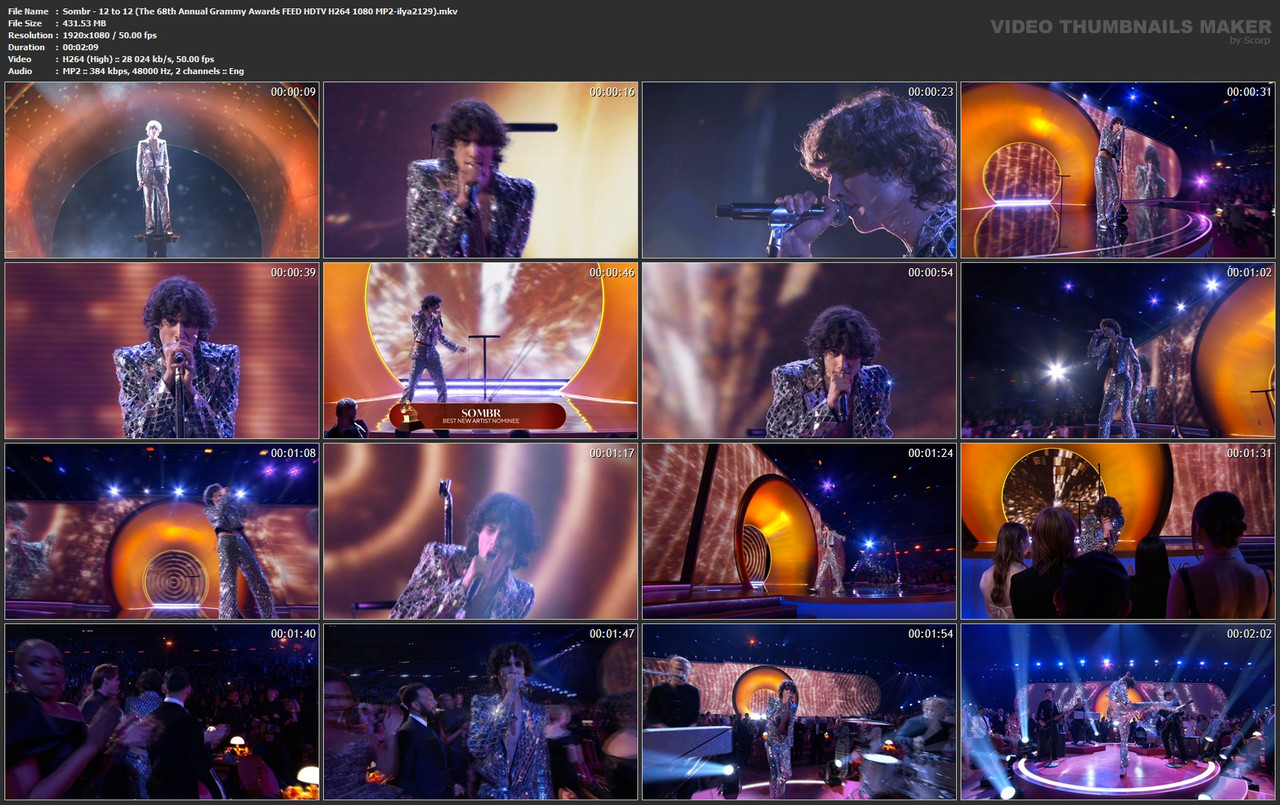Select the frame at 00:01:17
This screenshot has height=805, width=1280.
tap(481, 531)
